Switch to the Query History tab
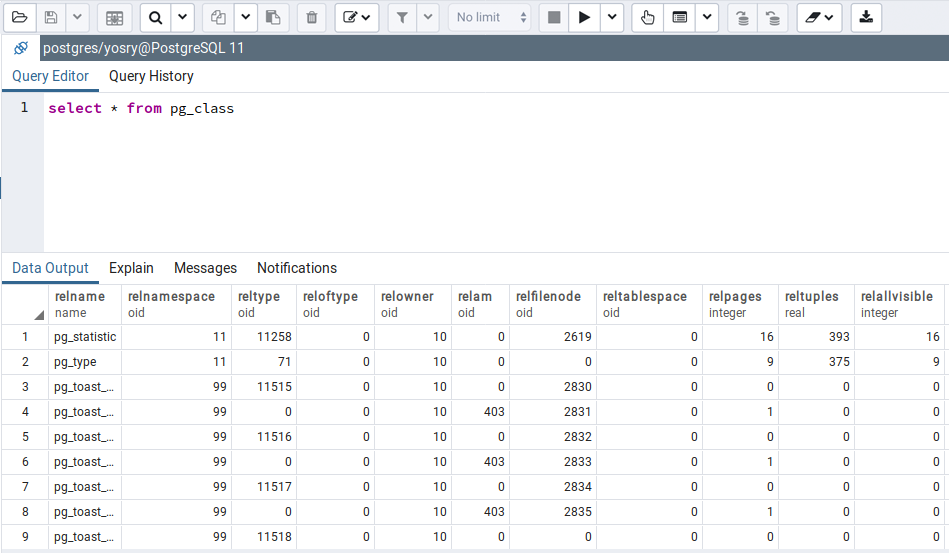This screenshot has width=949, height=553. pyautogui.click(x=151, y=76)
